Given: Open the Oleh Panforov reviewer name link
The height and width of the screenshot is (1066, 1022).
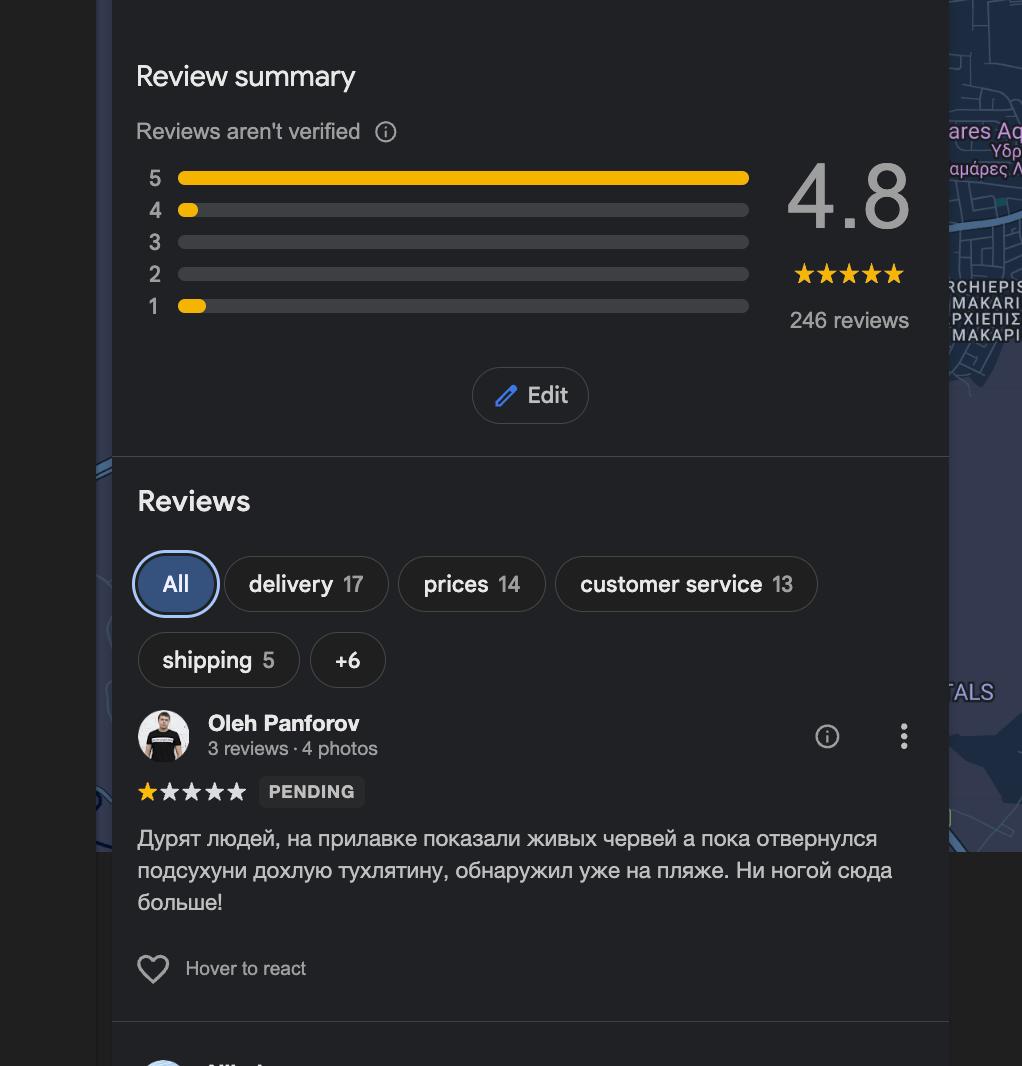Looking at the screenshot, I should [x=283, y=723].
